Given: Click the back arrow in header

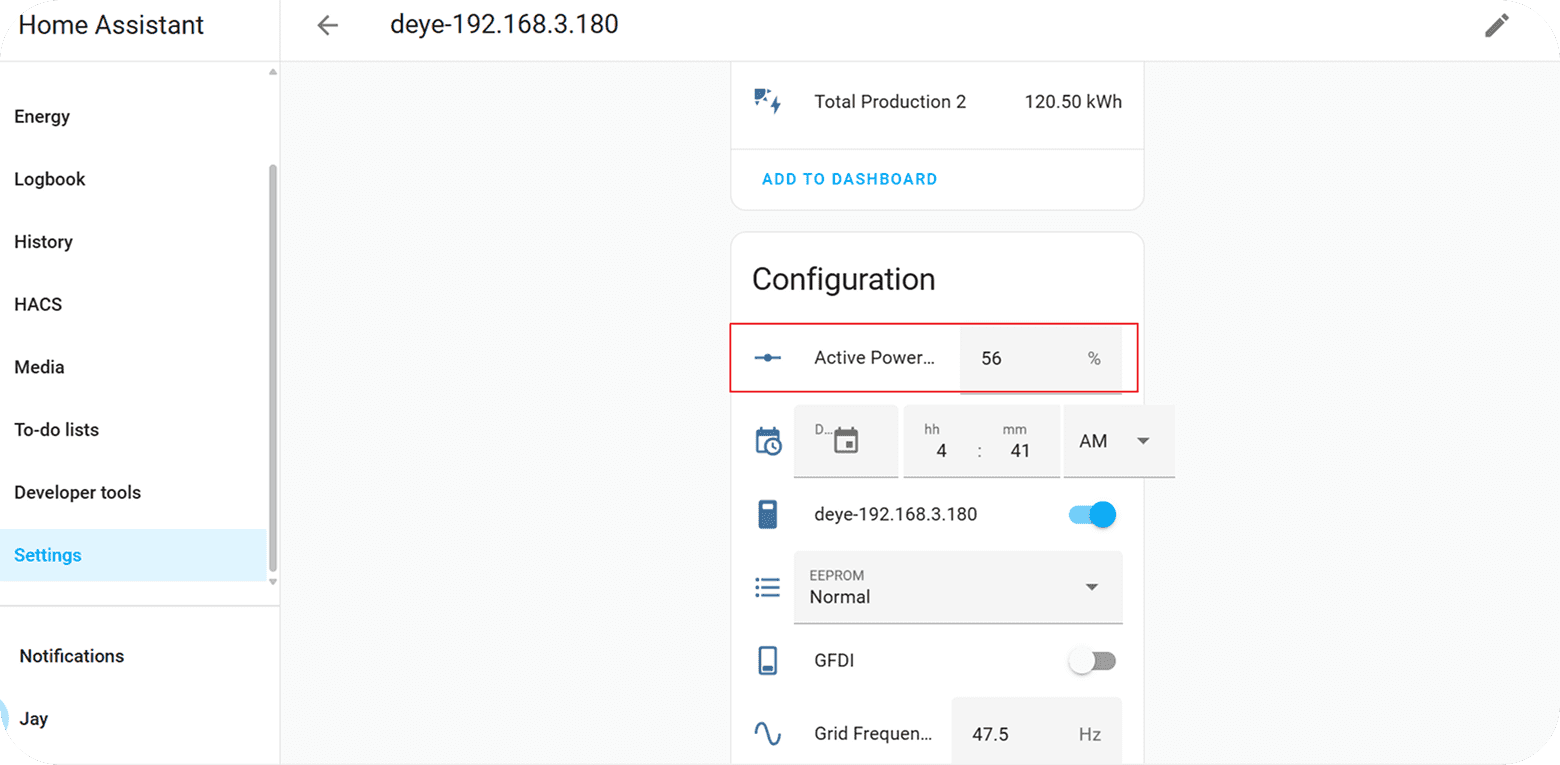Looking at the screenshot, I should pyautogui.click(x=327, y=26).
